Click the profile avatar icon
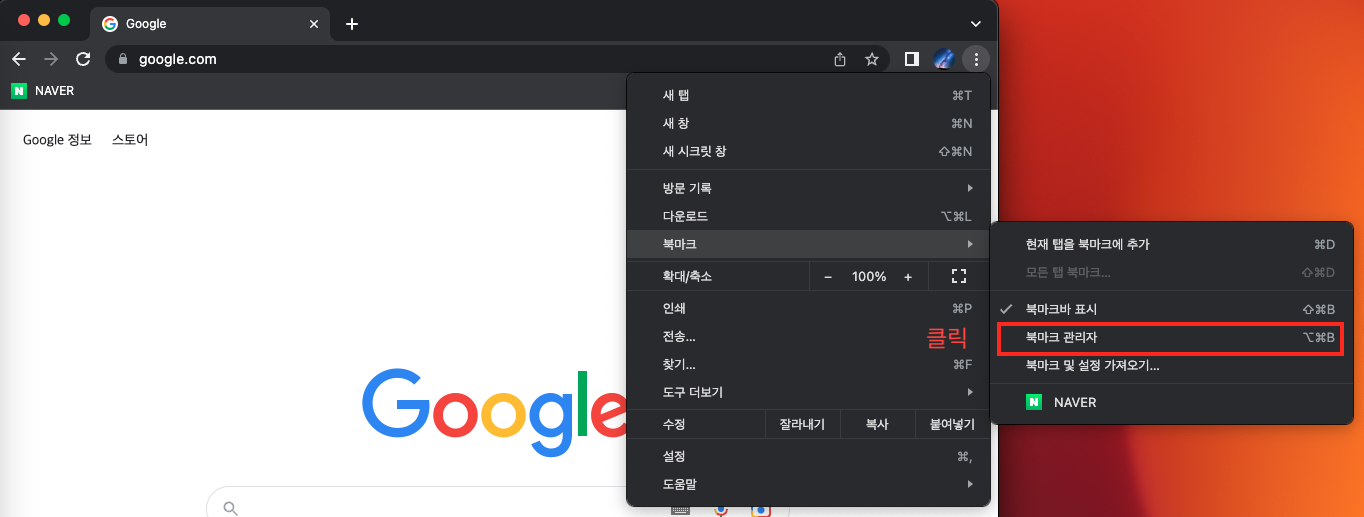This screenshot has height=517, width=1364. coord(943,59)
